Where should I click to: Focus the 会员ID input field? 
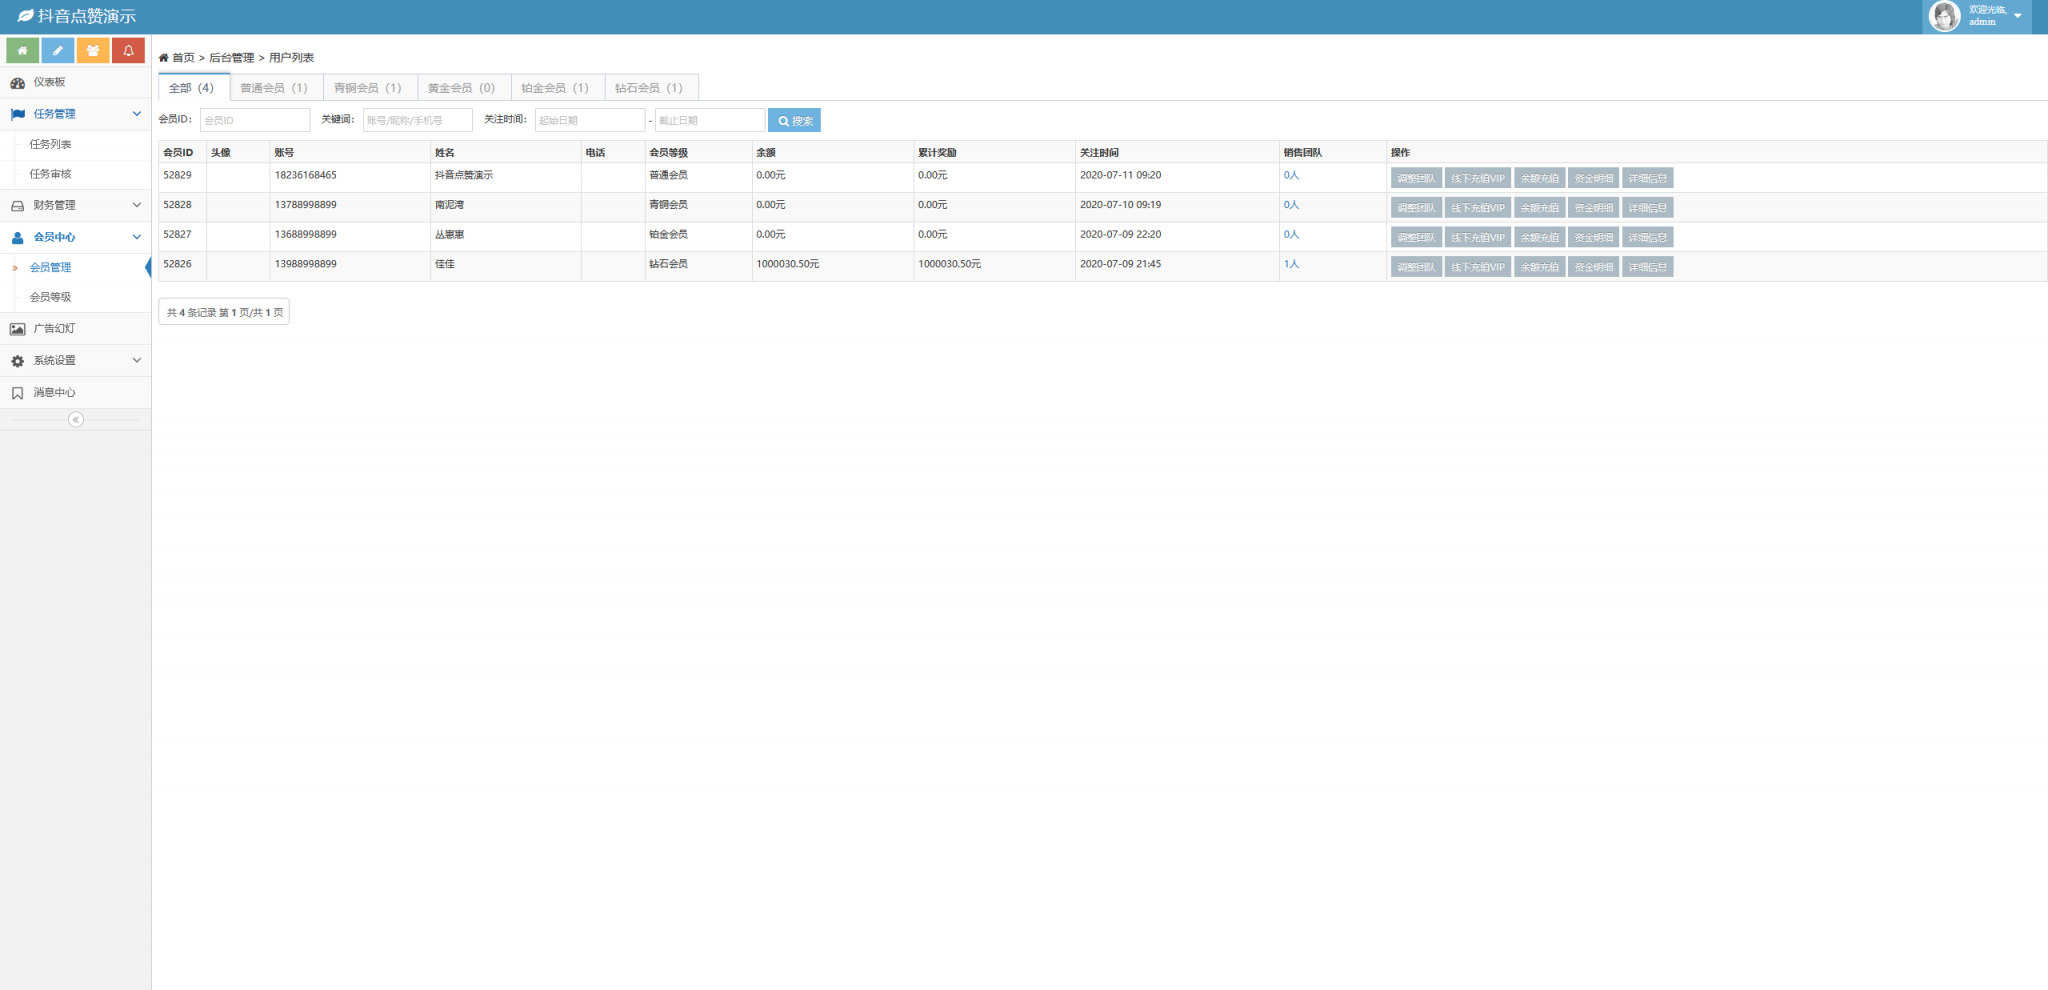(x=255, y=120)
